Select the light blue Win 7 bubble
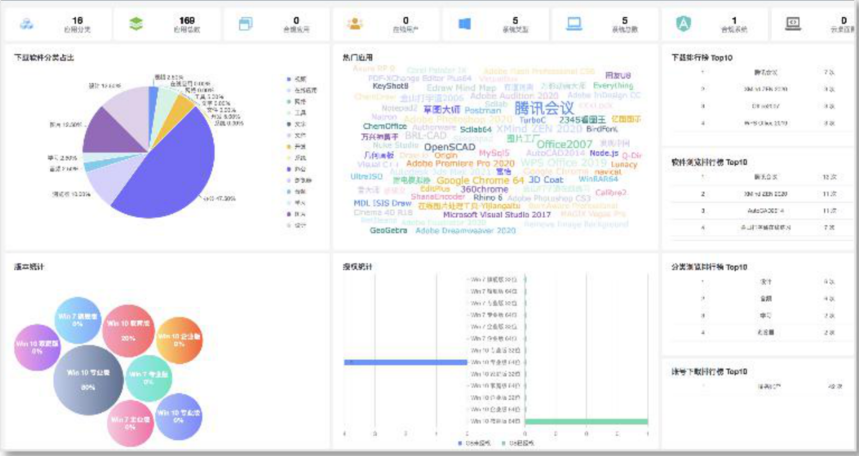The height and width of the screenshot is (456, 859). point(78,320)
